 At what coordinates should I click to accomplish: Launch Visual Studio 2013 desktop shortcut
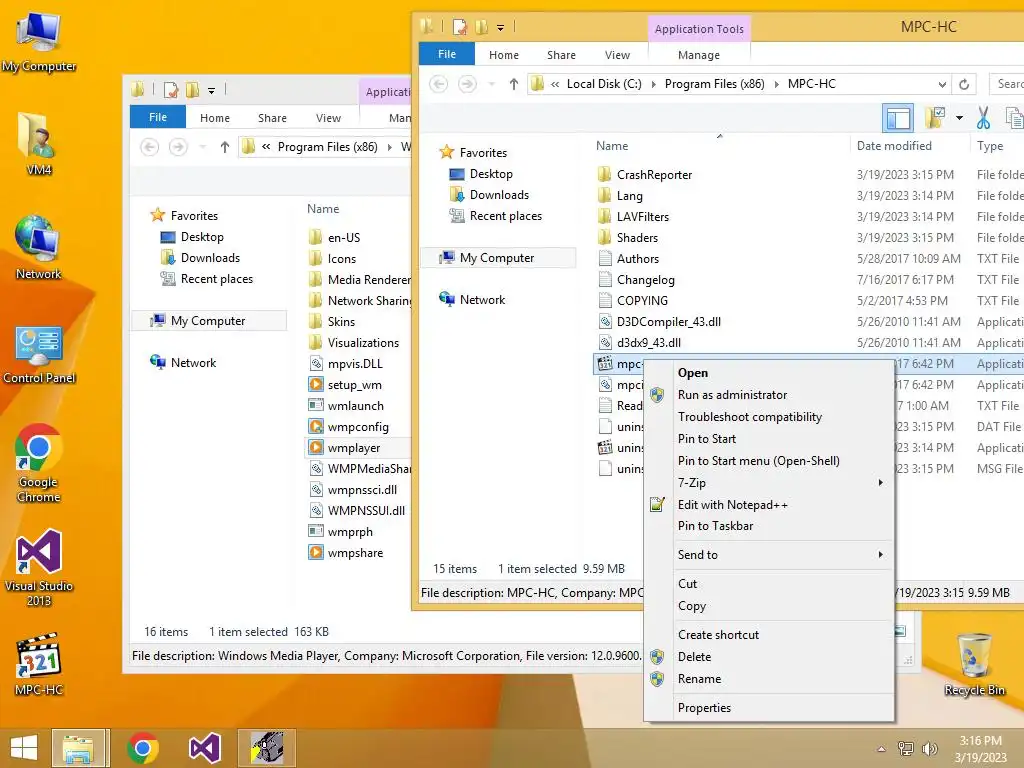point(39,567)
